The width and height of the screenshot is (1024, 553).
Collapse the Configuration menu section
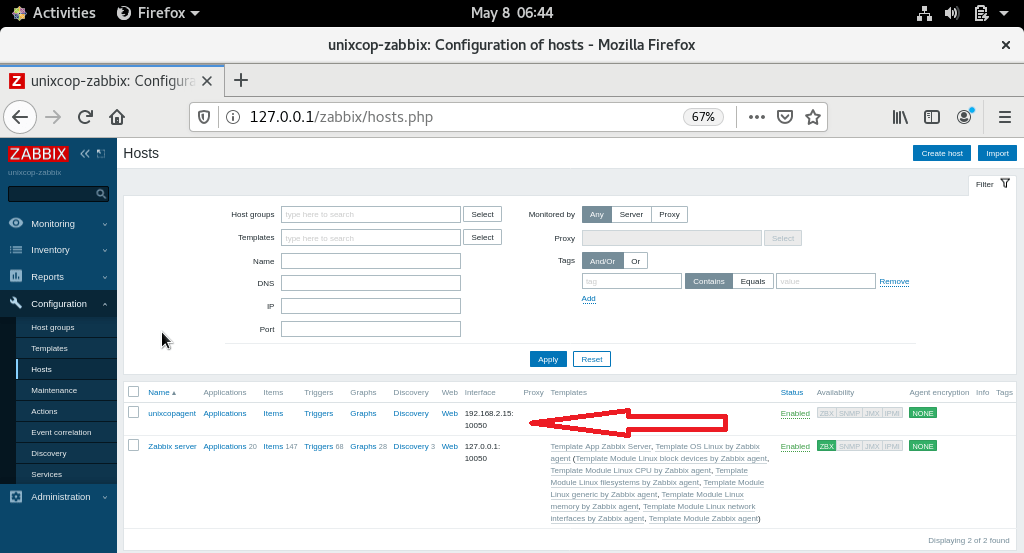tap(104, 304)
